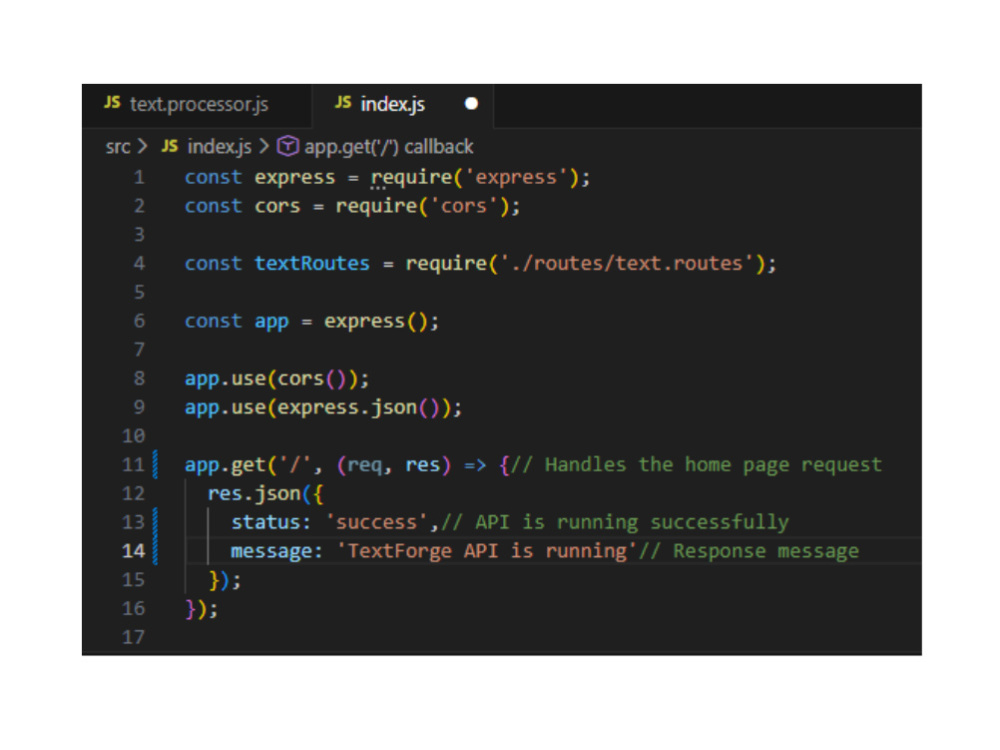Click app.use(cors()) on line 8
The width and height of the screenshot is (1000, 750).
point(277,379)
